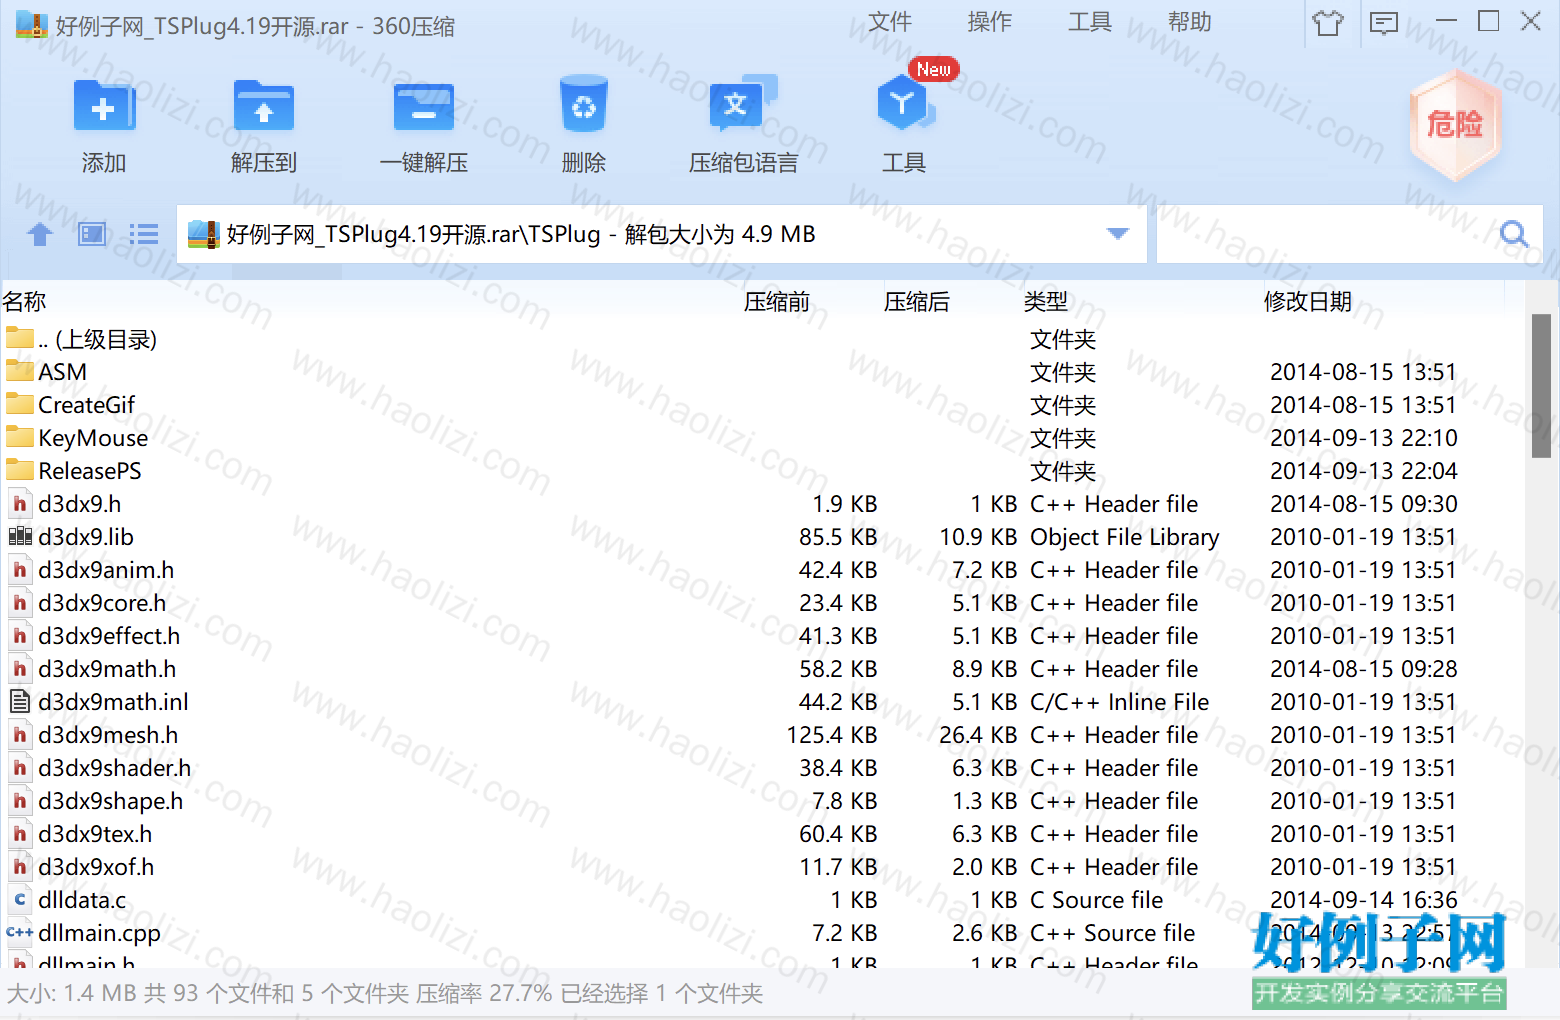Select the d3dx9xof.h file name
Viewport: 1560px width, 1020px height.
tap(96, 866)
